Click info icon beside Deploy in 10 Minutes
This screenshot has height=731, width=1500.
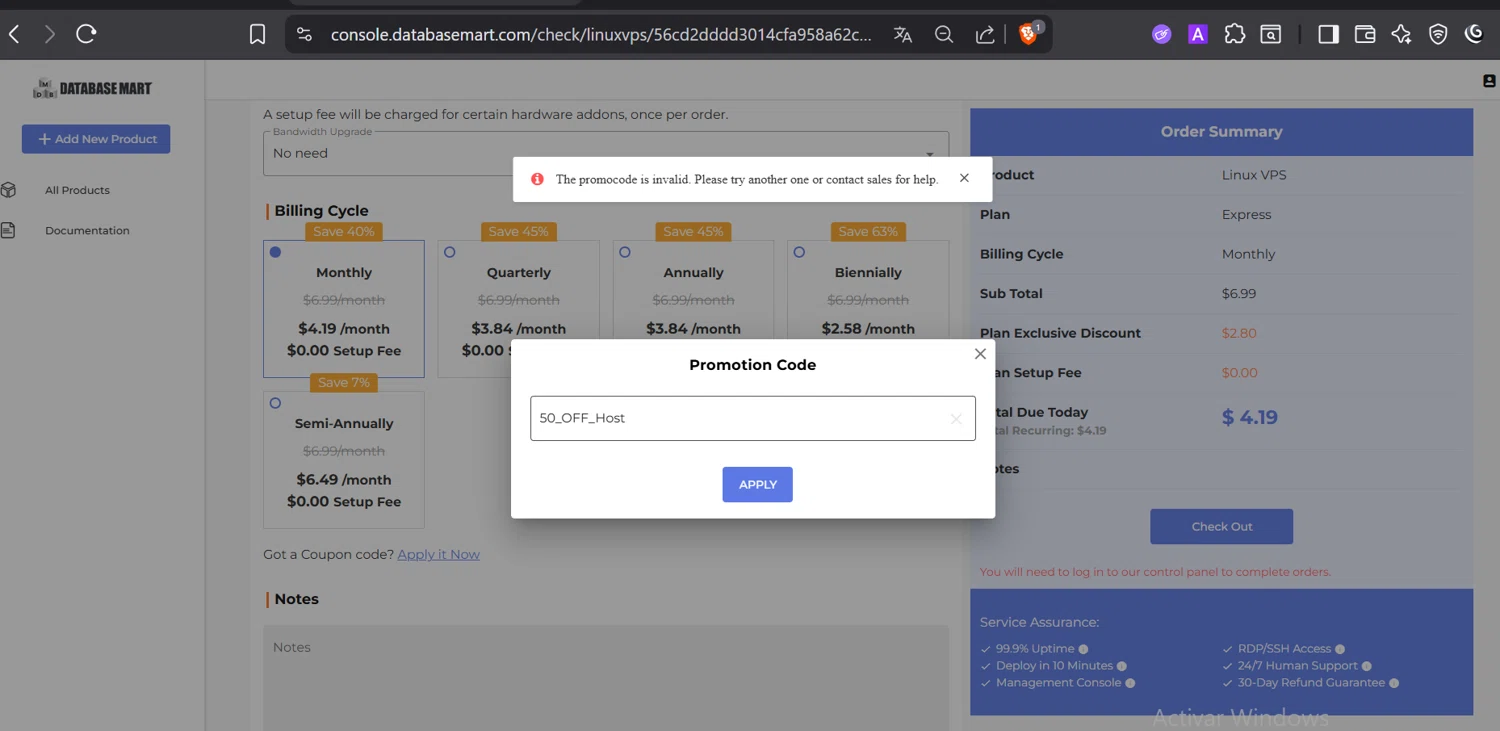(x=1122, y=666)
